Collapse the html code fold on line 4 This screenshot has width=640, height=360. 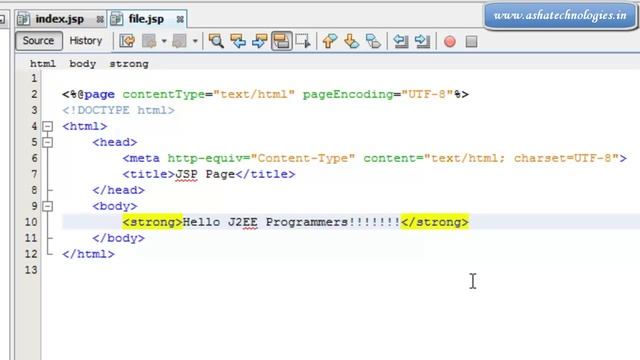pyautogui.click(x=47, y=126)
